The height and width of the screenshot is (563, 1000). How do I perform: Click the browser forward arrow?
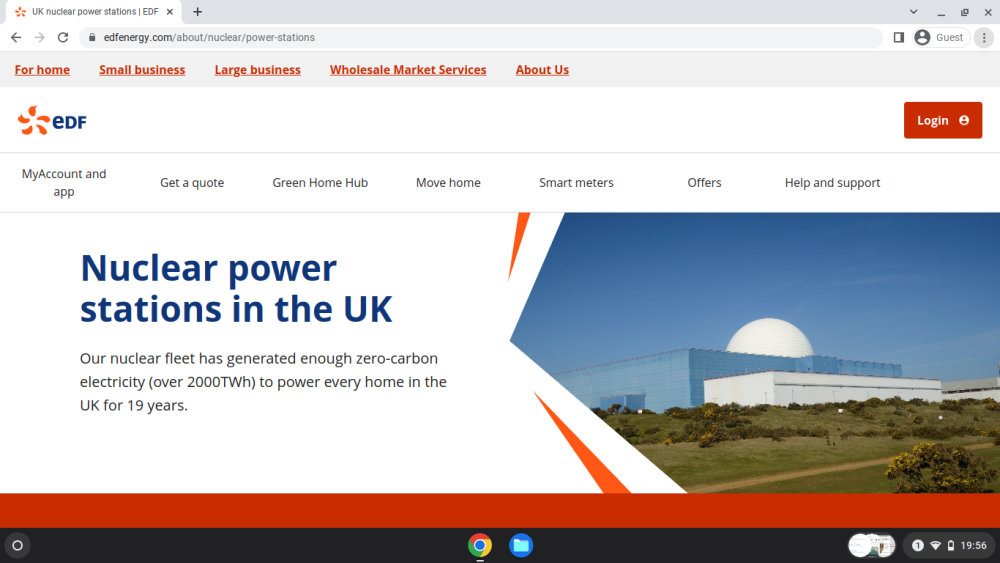[40, 38]
